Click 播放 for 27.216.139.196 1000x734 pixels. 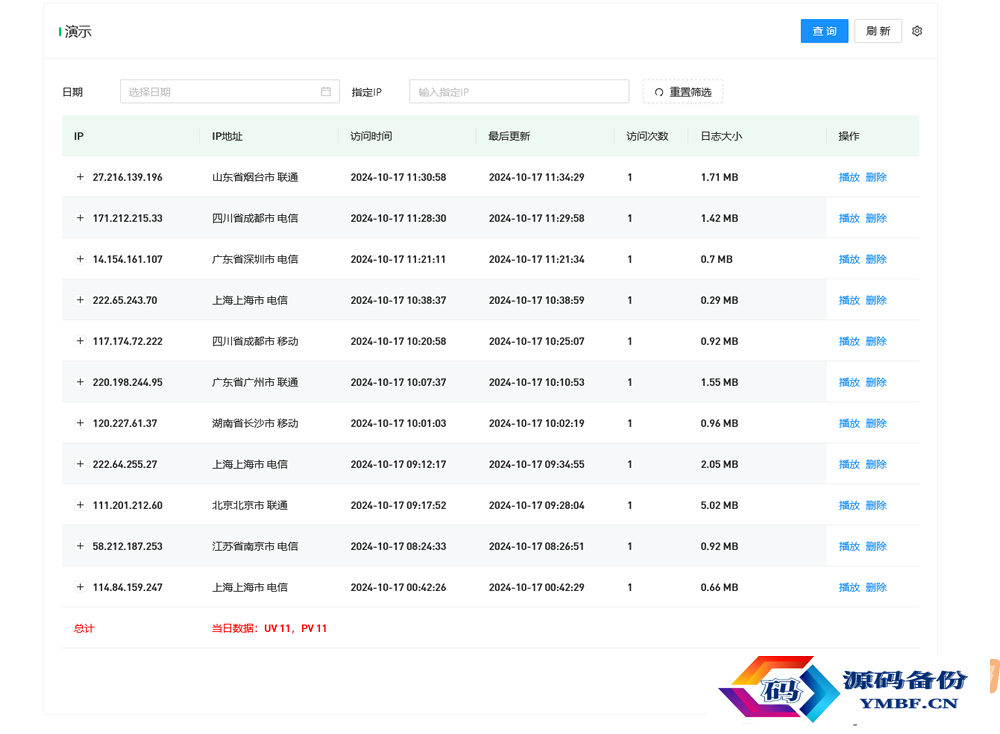click(x=849, y=177)
